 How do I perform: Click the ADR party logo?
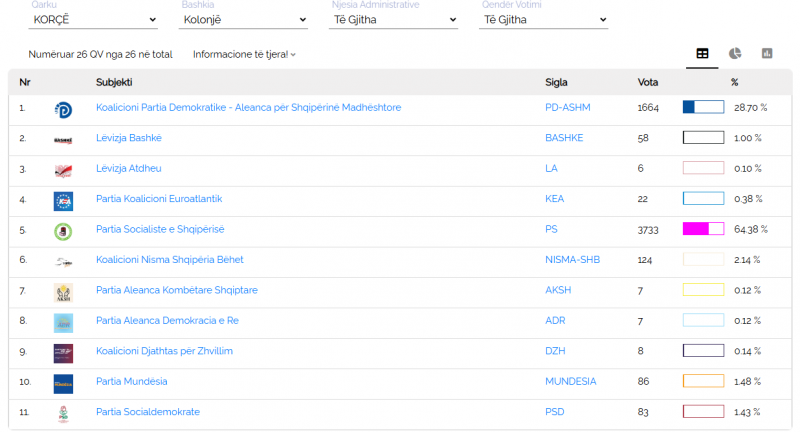click(x=63, y=323)
